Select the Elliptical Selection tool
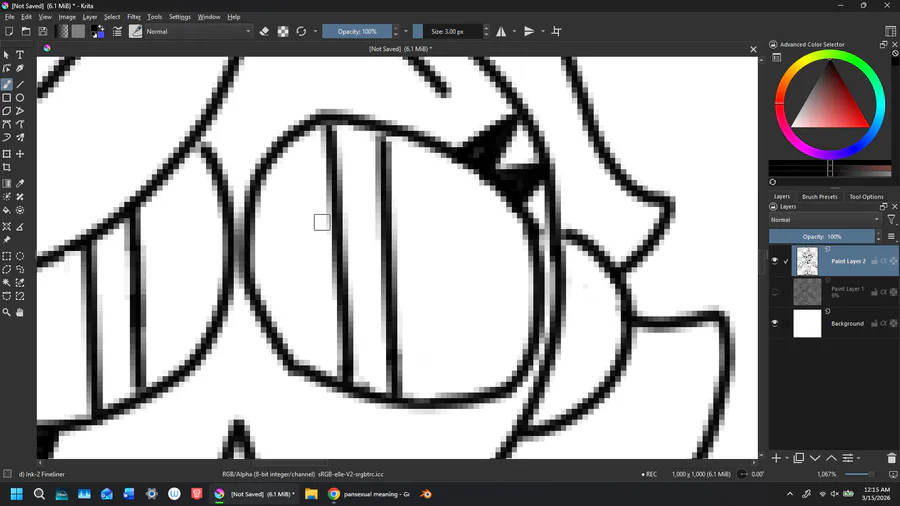900x506 pixels. (x=20, y=256)
